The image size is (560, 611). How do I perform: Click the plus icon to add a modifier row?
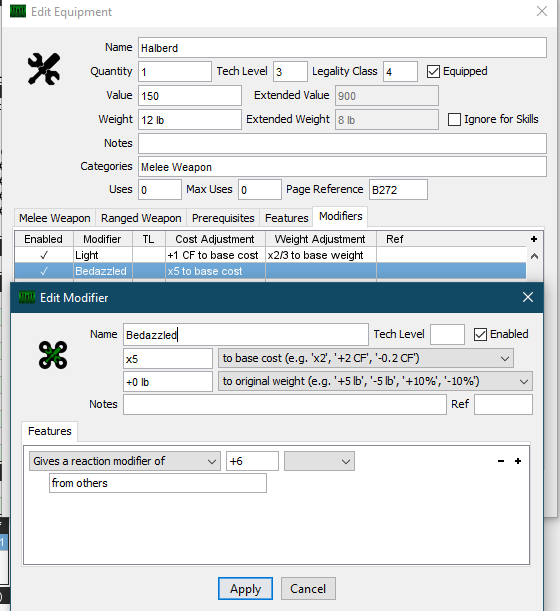pyautogui.click(x=534, y=239)
